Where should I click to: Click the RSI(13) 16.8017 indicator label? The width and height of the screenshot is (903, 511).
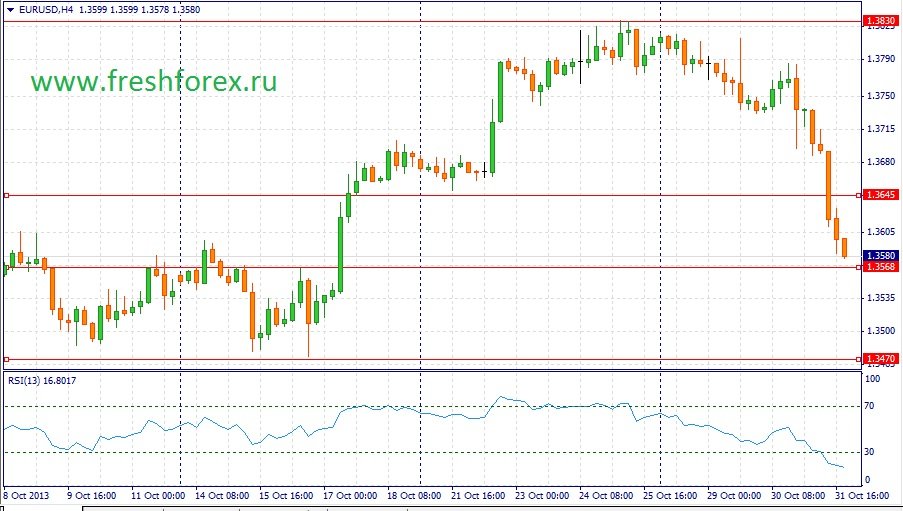click(42, 380)
